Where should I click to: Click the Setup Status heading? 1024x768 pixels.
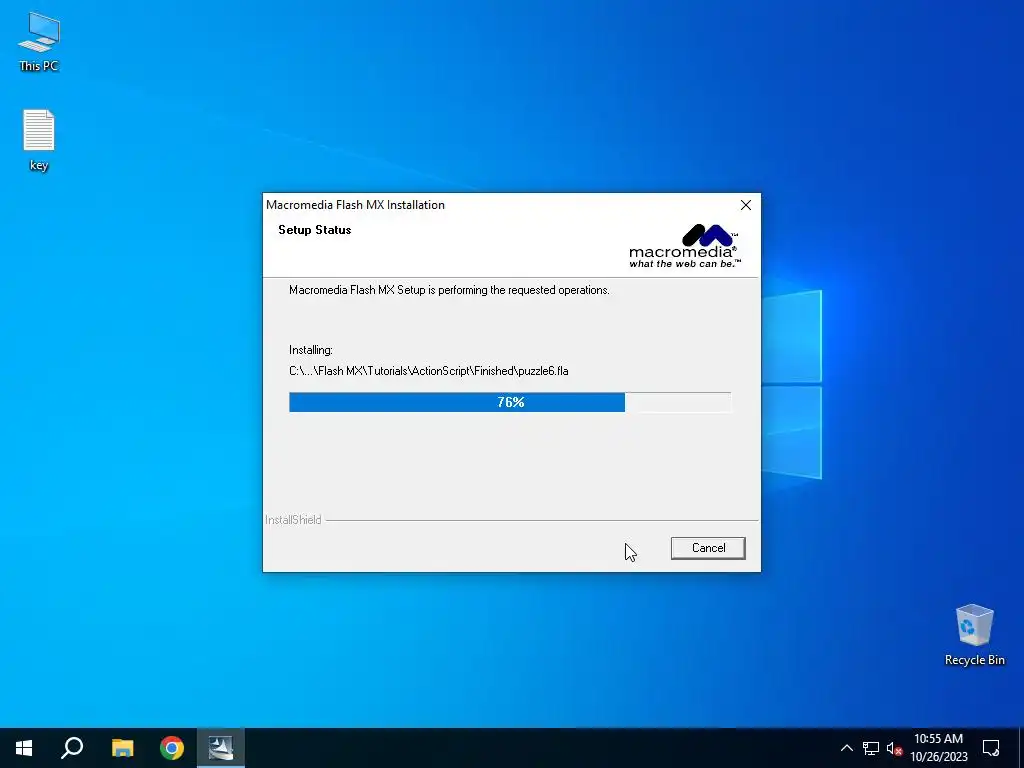click(315, 230)
